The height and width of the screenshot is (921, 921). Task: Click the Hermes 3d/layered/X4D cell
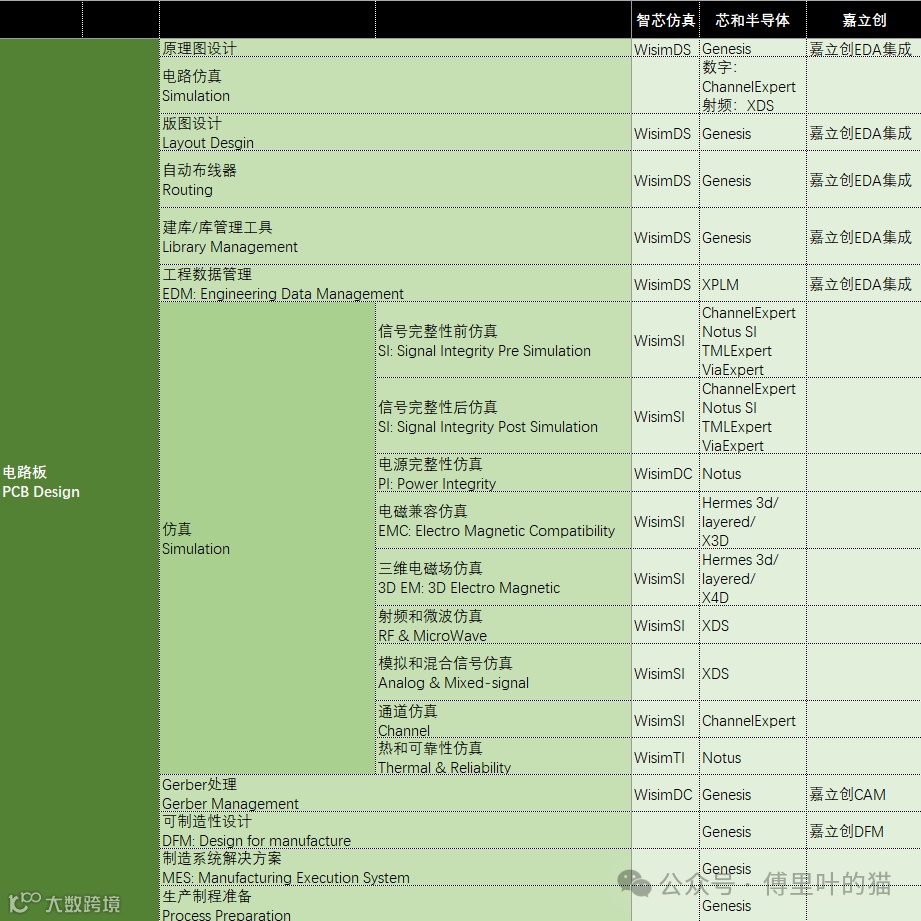point(752,578)
